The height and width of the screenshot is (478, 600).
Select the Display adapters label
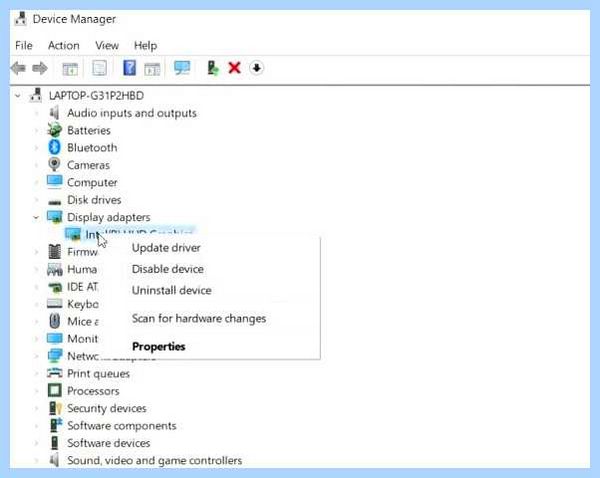coord(109,217)
